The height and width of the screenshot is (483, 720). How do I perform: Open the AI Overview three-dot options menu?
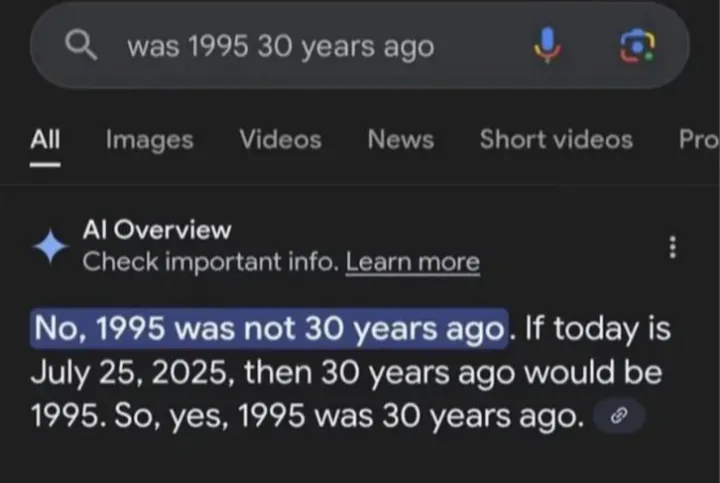pyautogui.click(x=673, y=247)
